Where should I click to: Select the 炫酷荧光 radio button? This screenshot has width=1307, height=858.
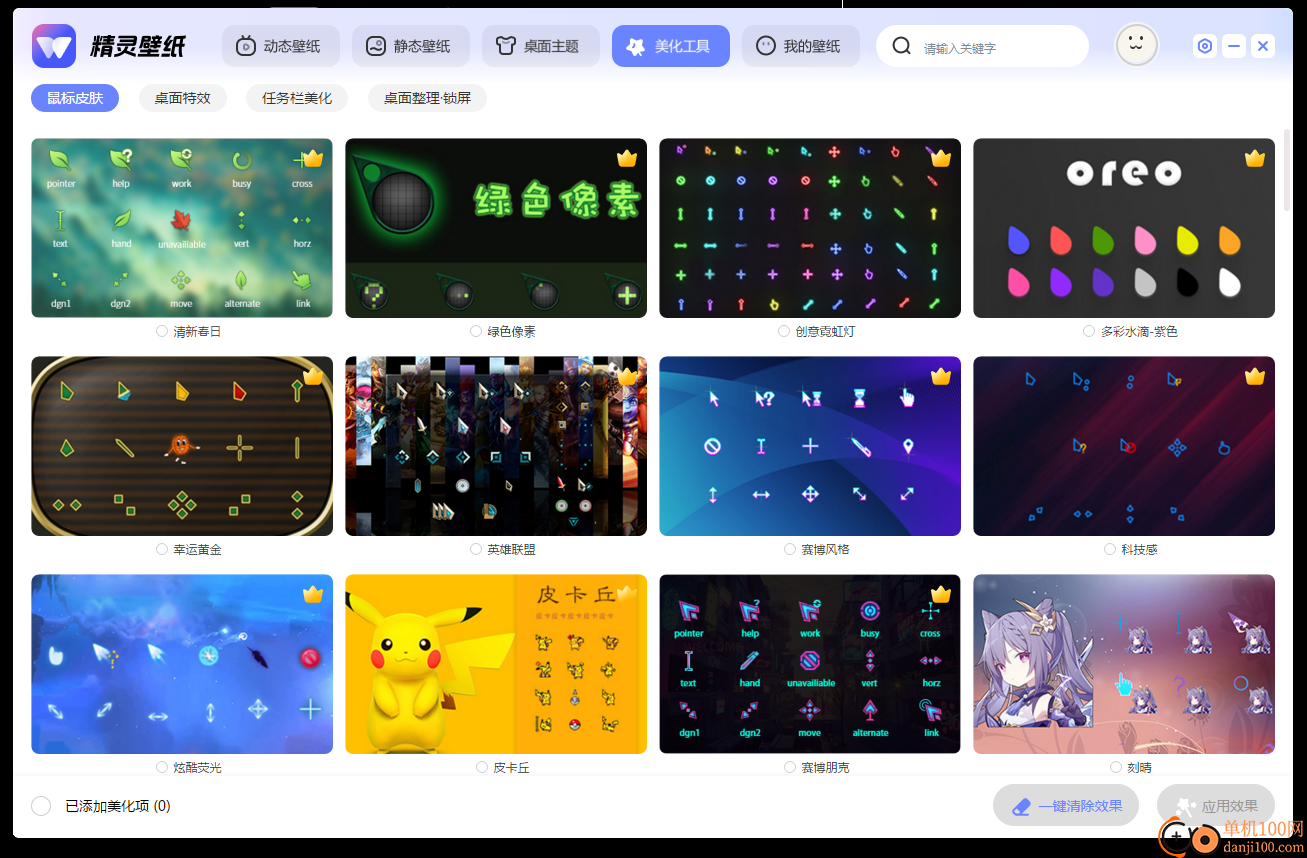click(162, 767)
